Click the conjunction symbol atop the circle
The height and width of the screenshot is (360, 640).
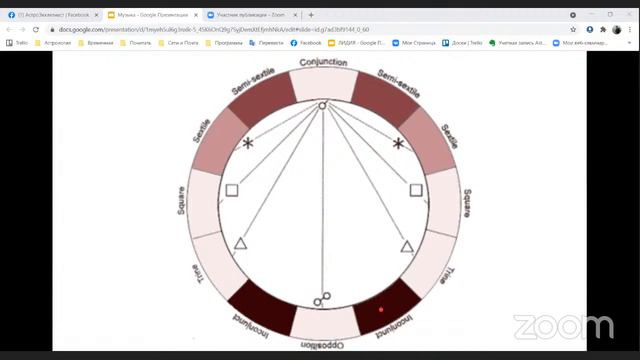(x=322, y=106)
